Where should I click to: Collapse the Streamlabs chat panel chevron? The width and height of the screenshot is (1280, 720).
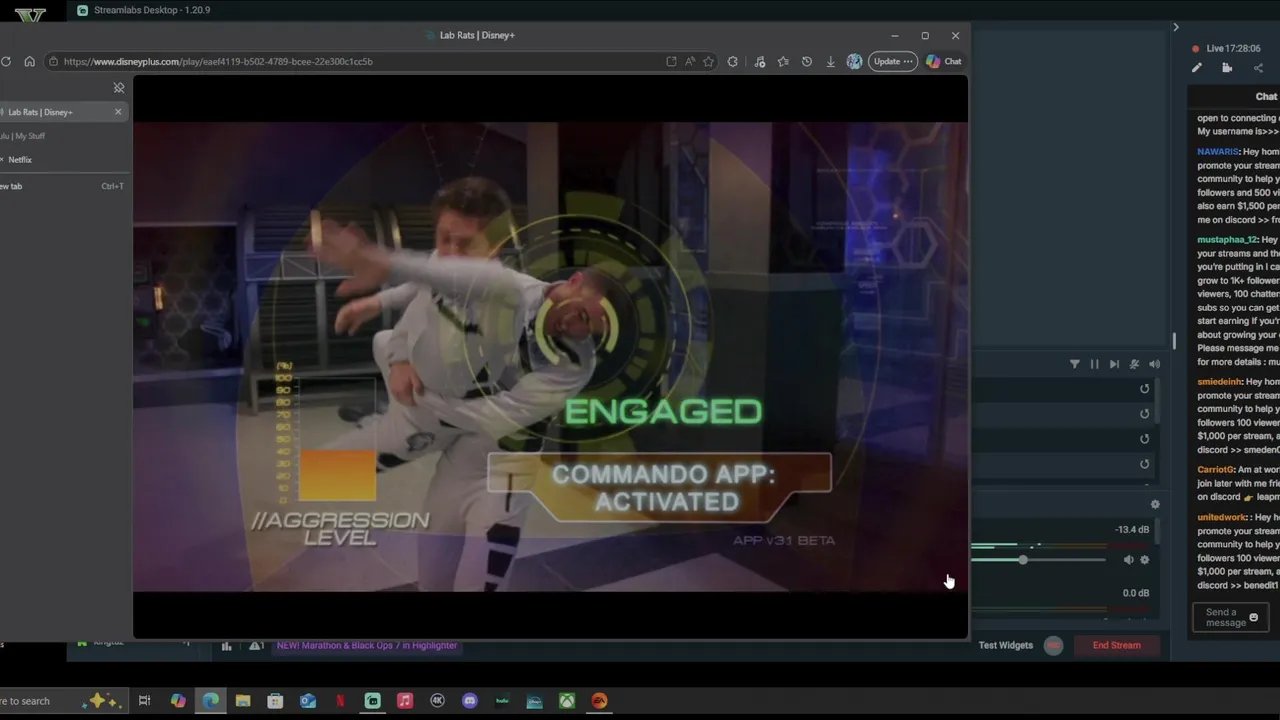click(1176, 27)
